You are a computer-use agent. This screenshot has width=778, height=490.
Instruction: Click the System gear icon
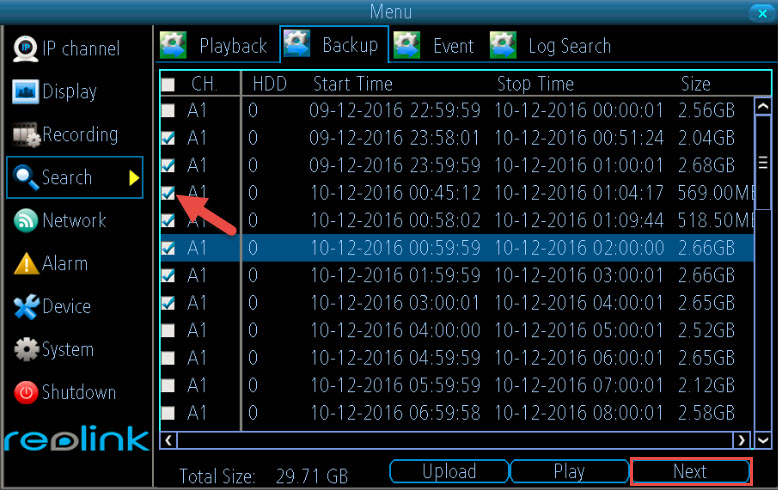click(x=26, y=349)
